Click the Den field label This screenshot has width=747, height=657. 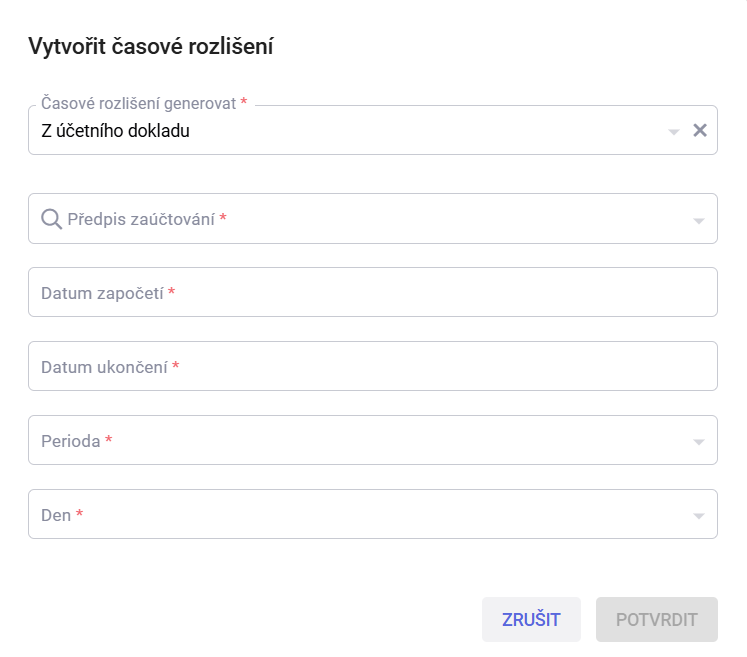tap(56, 515)
